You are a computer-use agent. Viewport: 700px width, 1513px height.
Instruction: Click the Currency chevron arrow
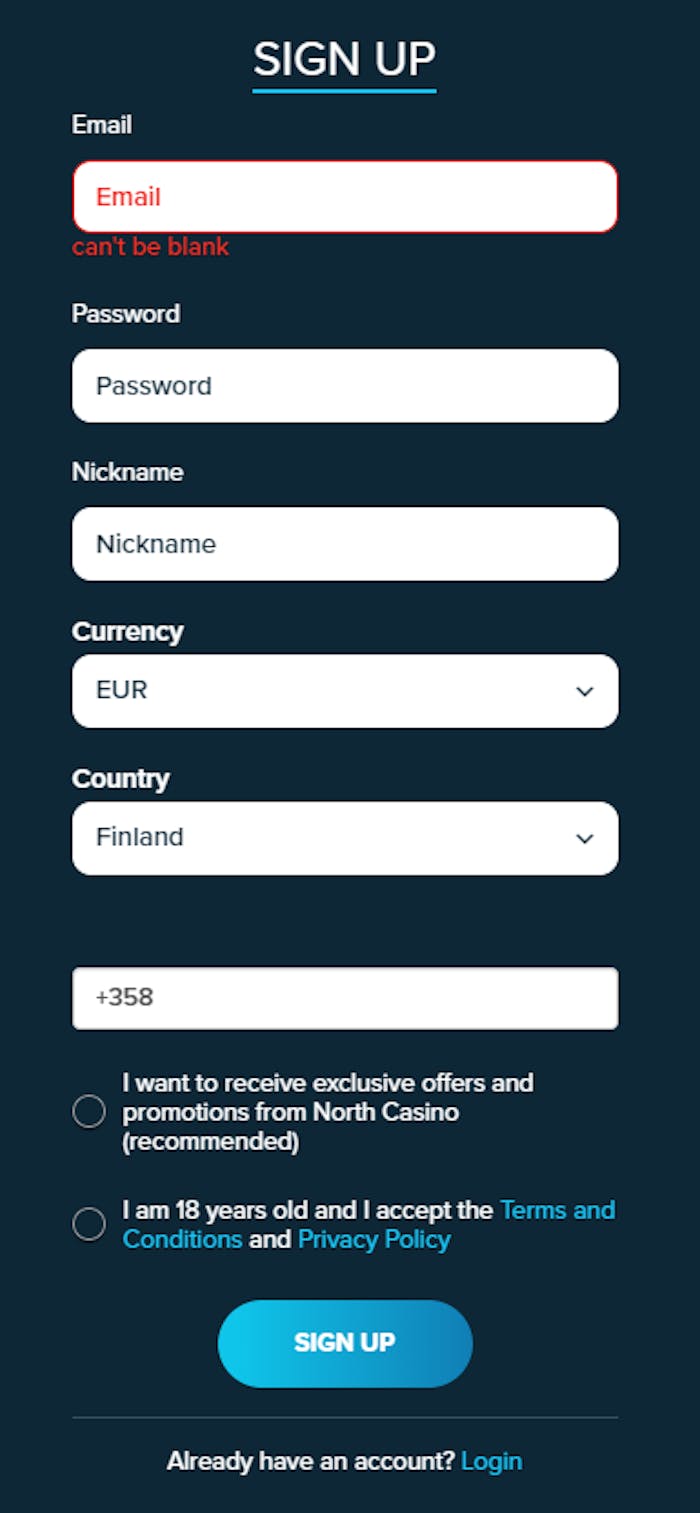[x=585, y=692]
